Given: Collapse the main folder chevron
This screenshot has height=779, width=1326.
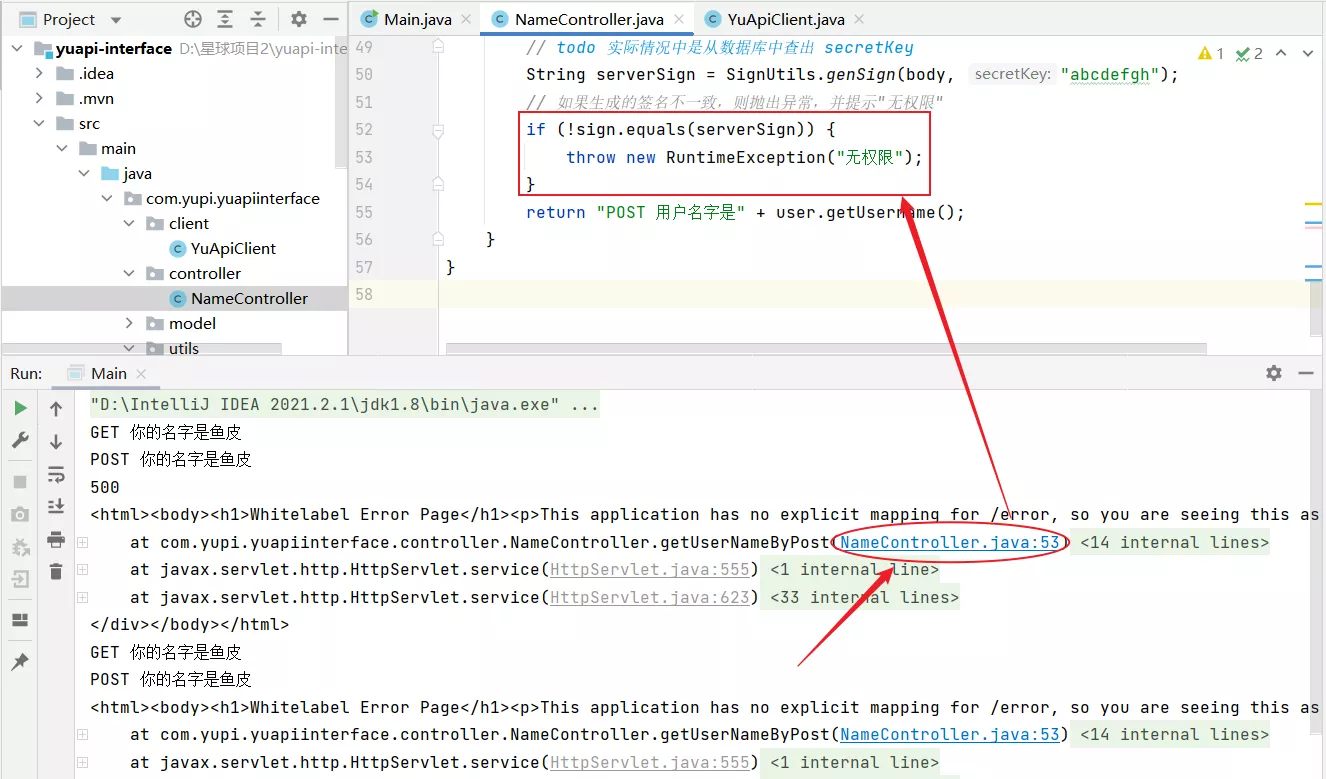Looking at the screenshot, I should pos(62,148).
